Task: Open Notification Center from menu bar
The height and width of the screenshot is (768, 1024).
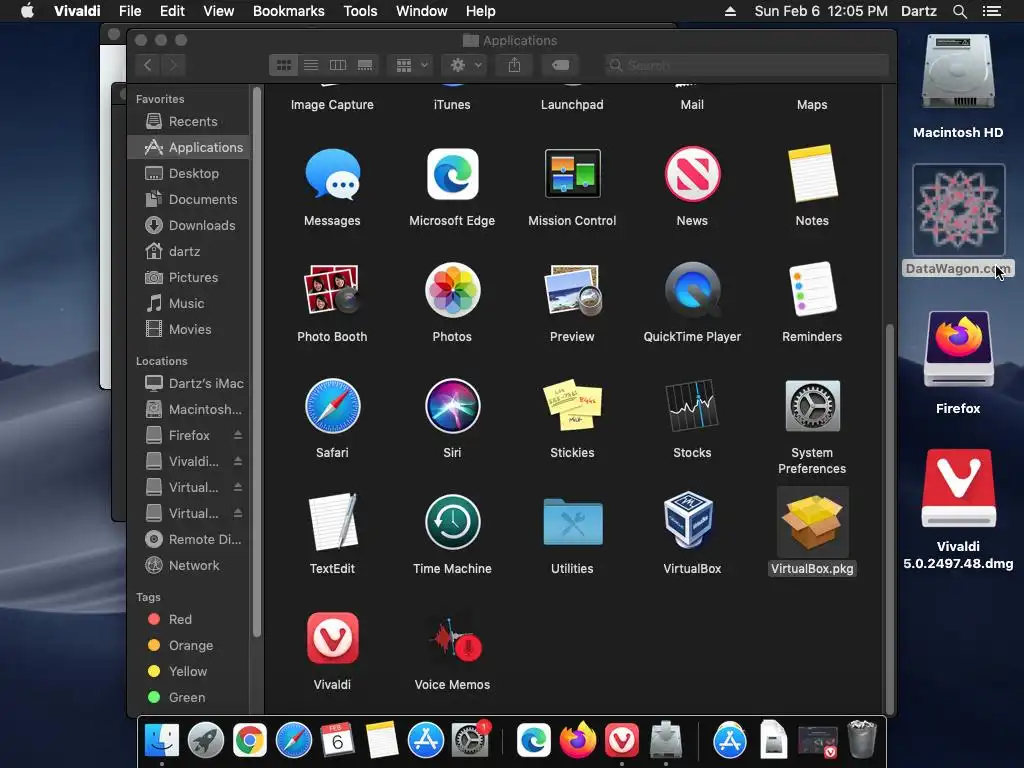Action: pyautogui.click(x=992, y=11)
